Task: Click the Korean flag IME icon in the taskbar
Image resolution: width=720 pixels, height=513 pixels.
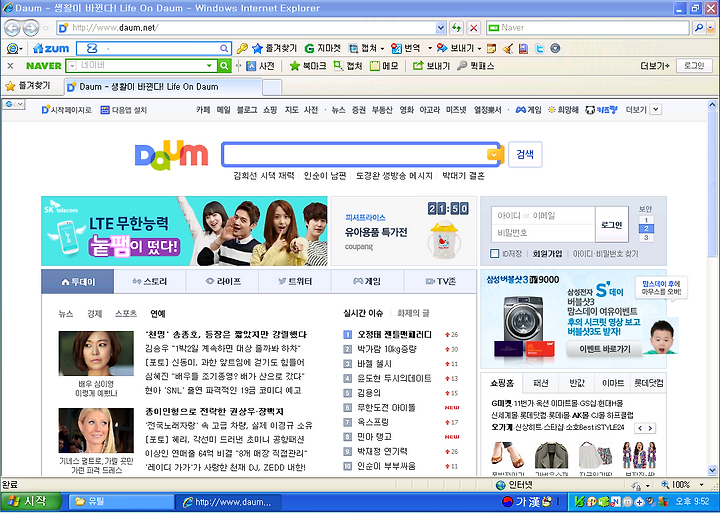Action: click(x=507, y=502)
